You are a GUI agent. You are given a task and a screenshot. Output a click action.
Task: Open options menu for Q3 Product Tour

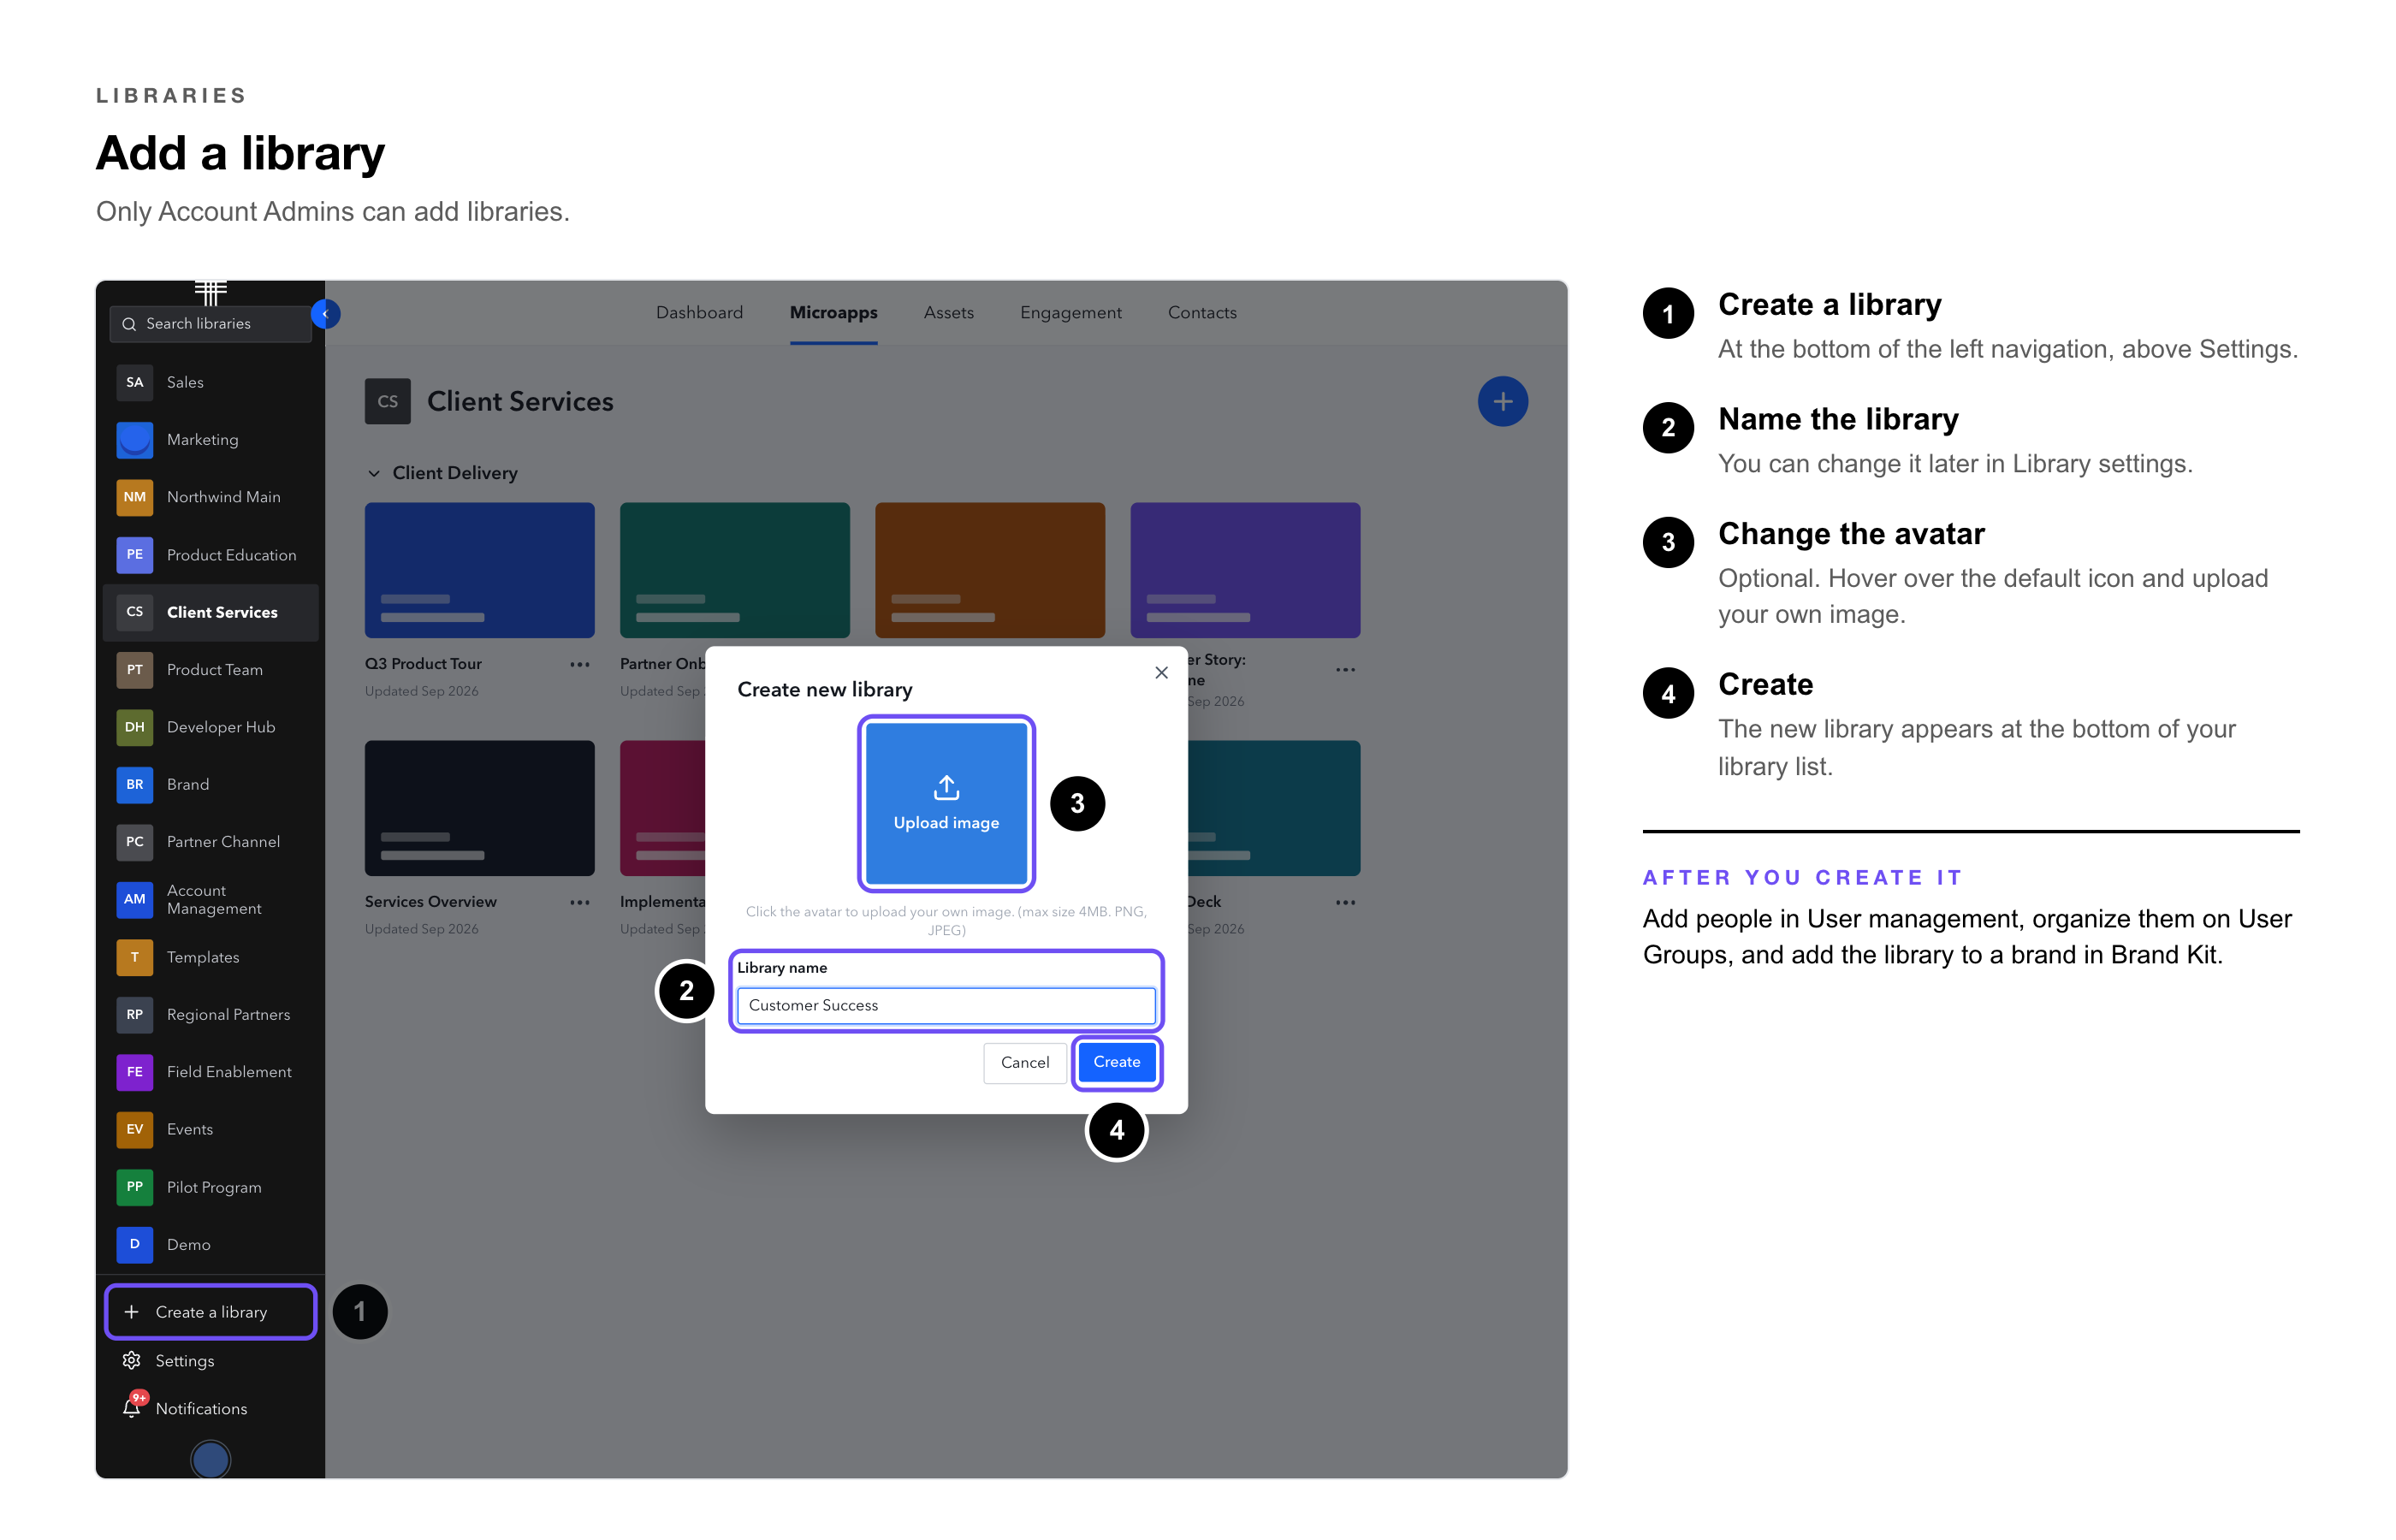(580, 665)
